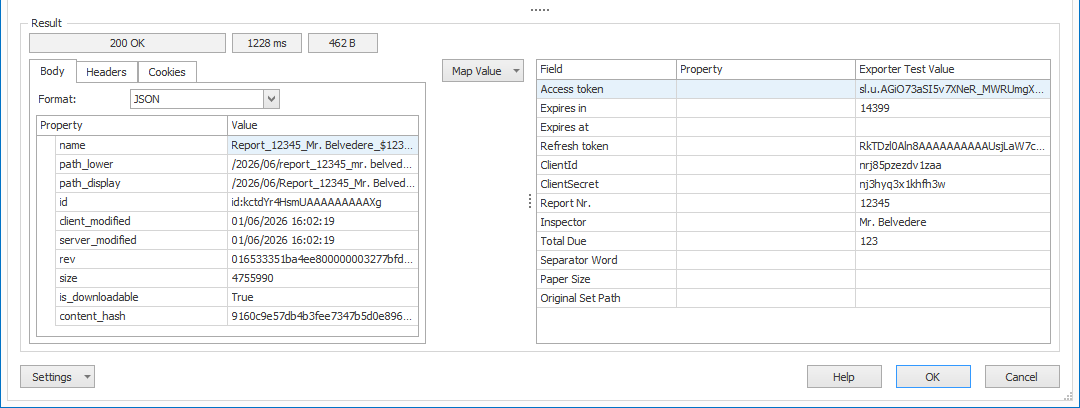Select the Expires at field row
The height and width of the screenshot is (408, 1080).
[x=793, y=127]
